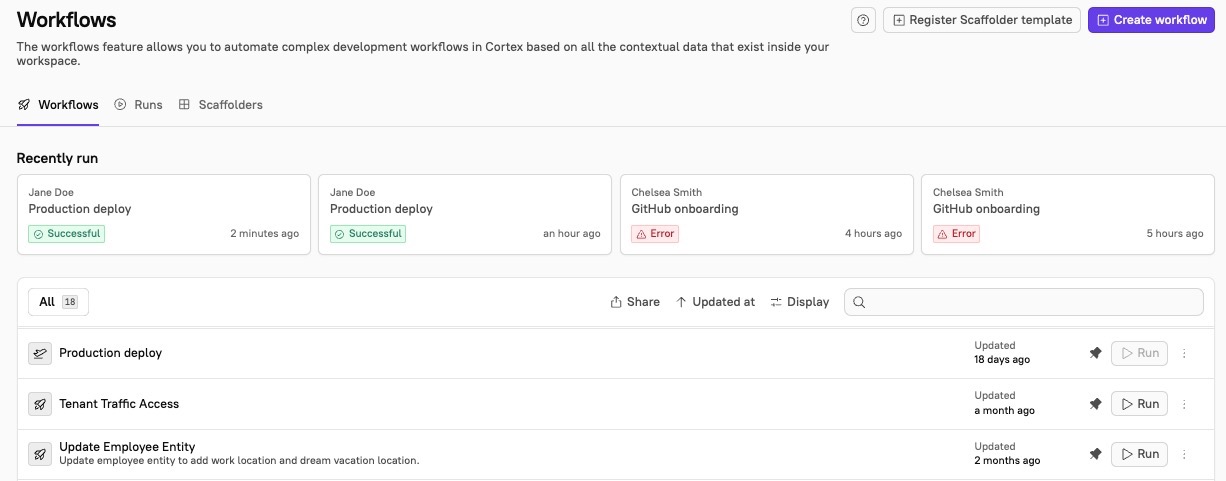Unpin the Update Employee Entity workflow

pos(1095,454)
